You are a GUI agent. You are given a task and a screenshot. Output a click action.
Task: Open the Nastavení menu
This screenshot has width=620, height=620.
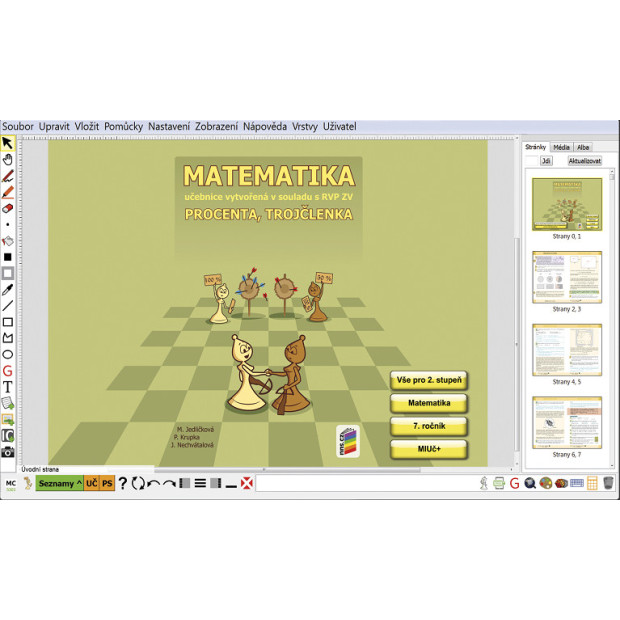[169, 127]
